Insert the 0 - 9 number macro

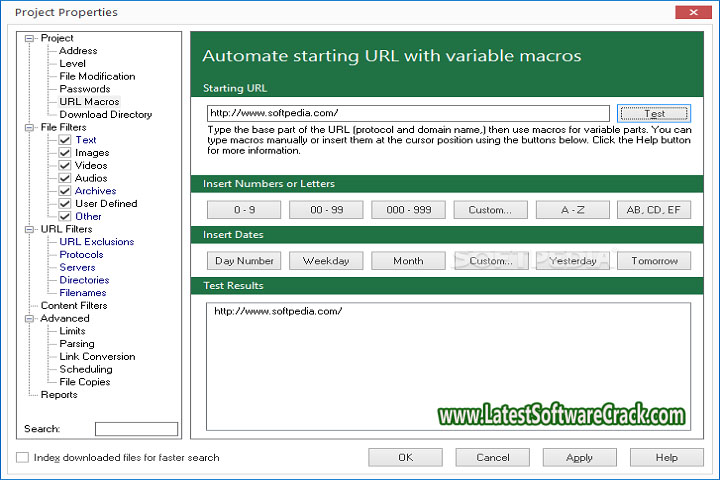244,210
